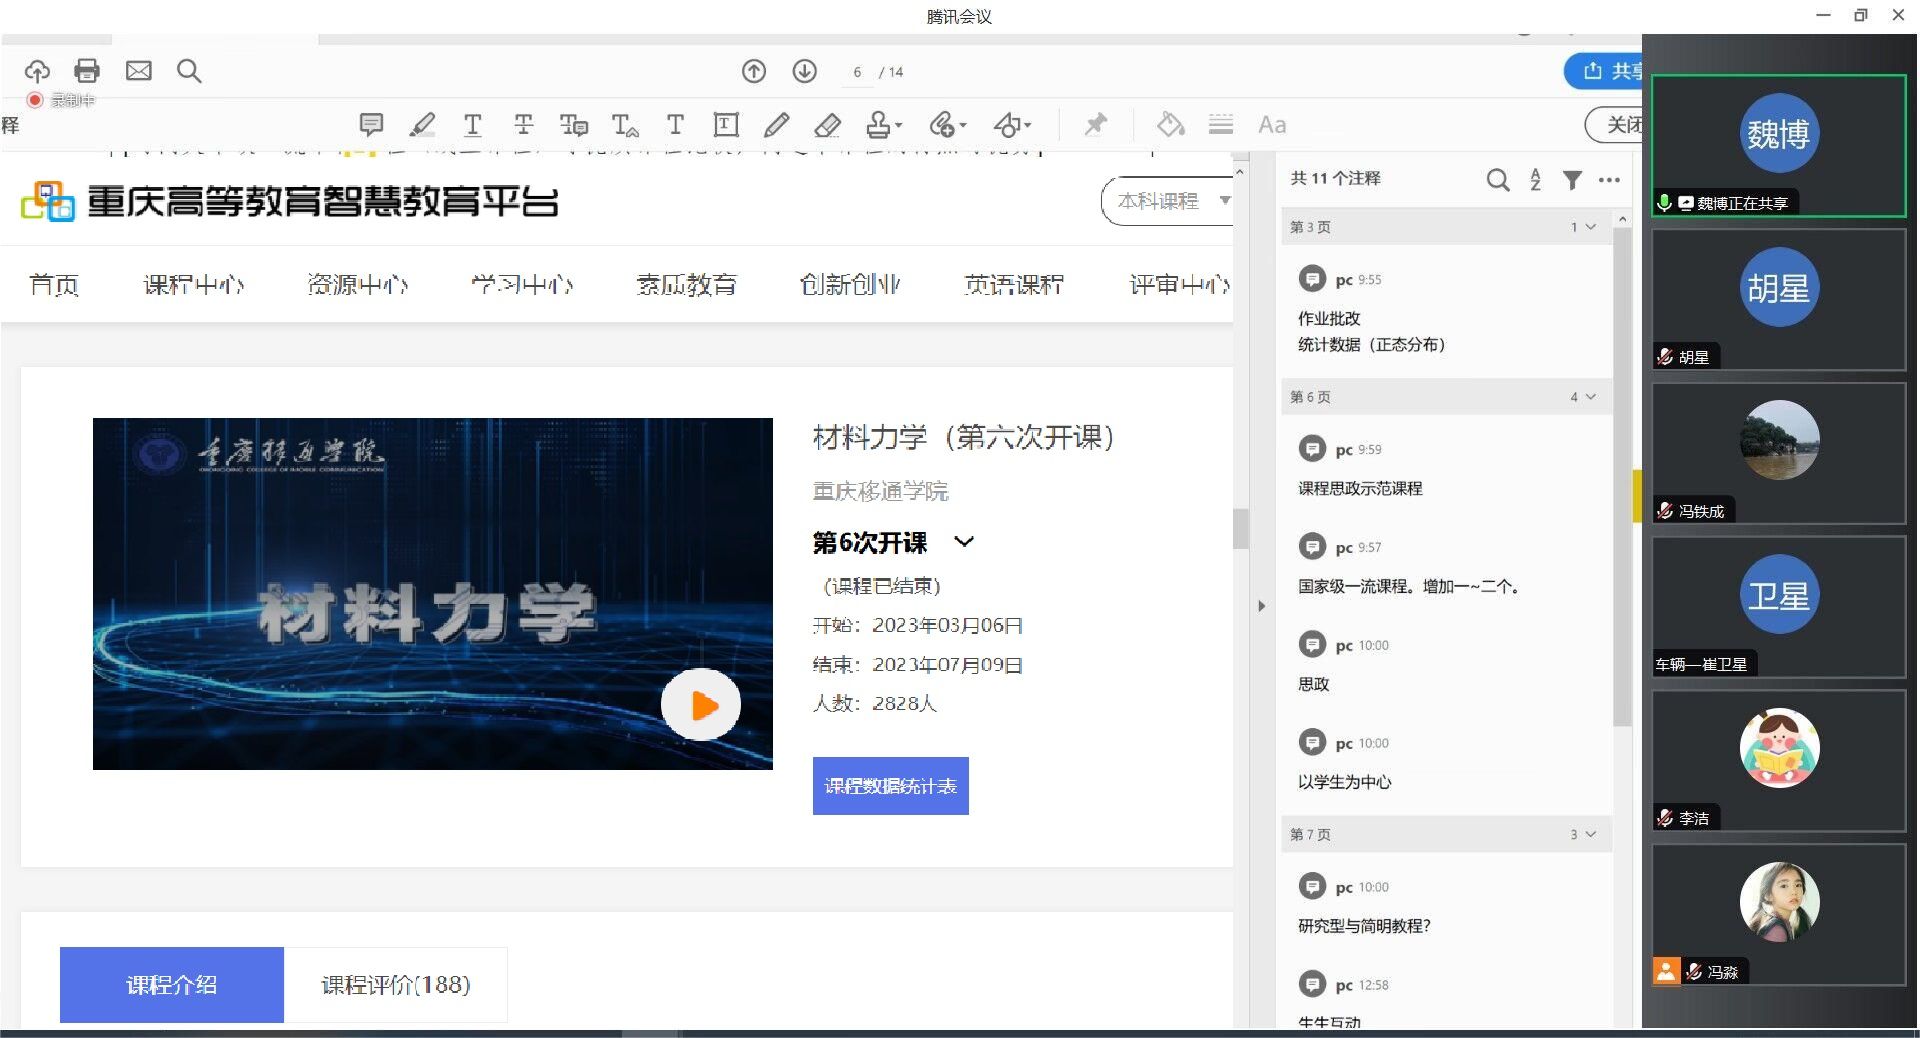Click the page number input field
Screen dimensions: 1920x1038
pos(857,72)
